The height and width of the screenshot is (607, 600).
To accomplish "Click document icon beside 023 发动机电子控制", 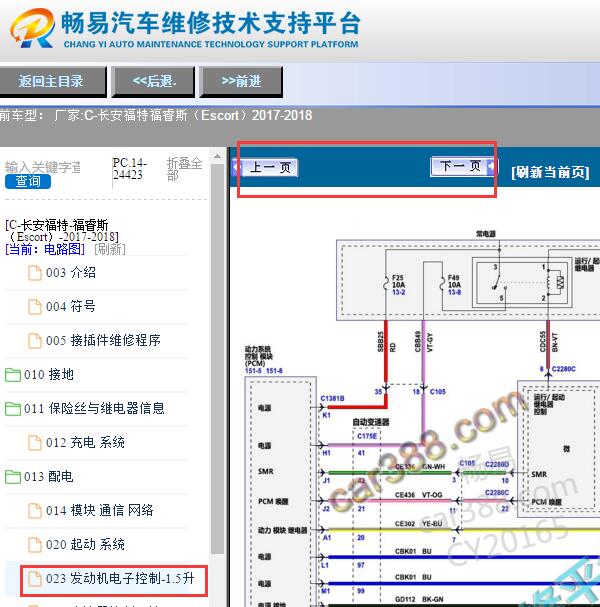I will 35,579.
